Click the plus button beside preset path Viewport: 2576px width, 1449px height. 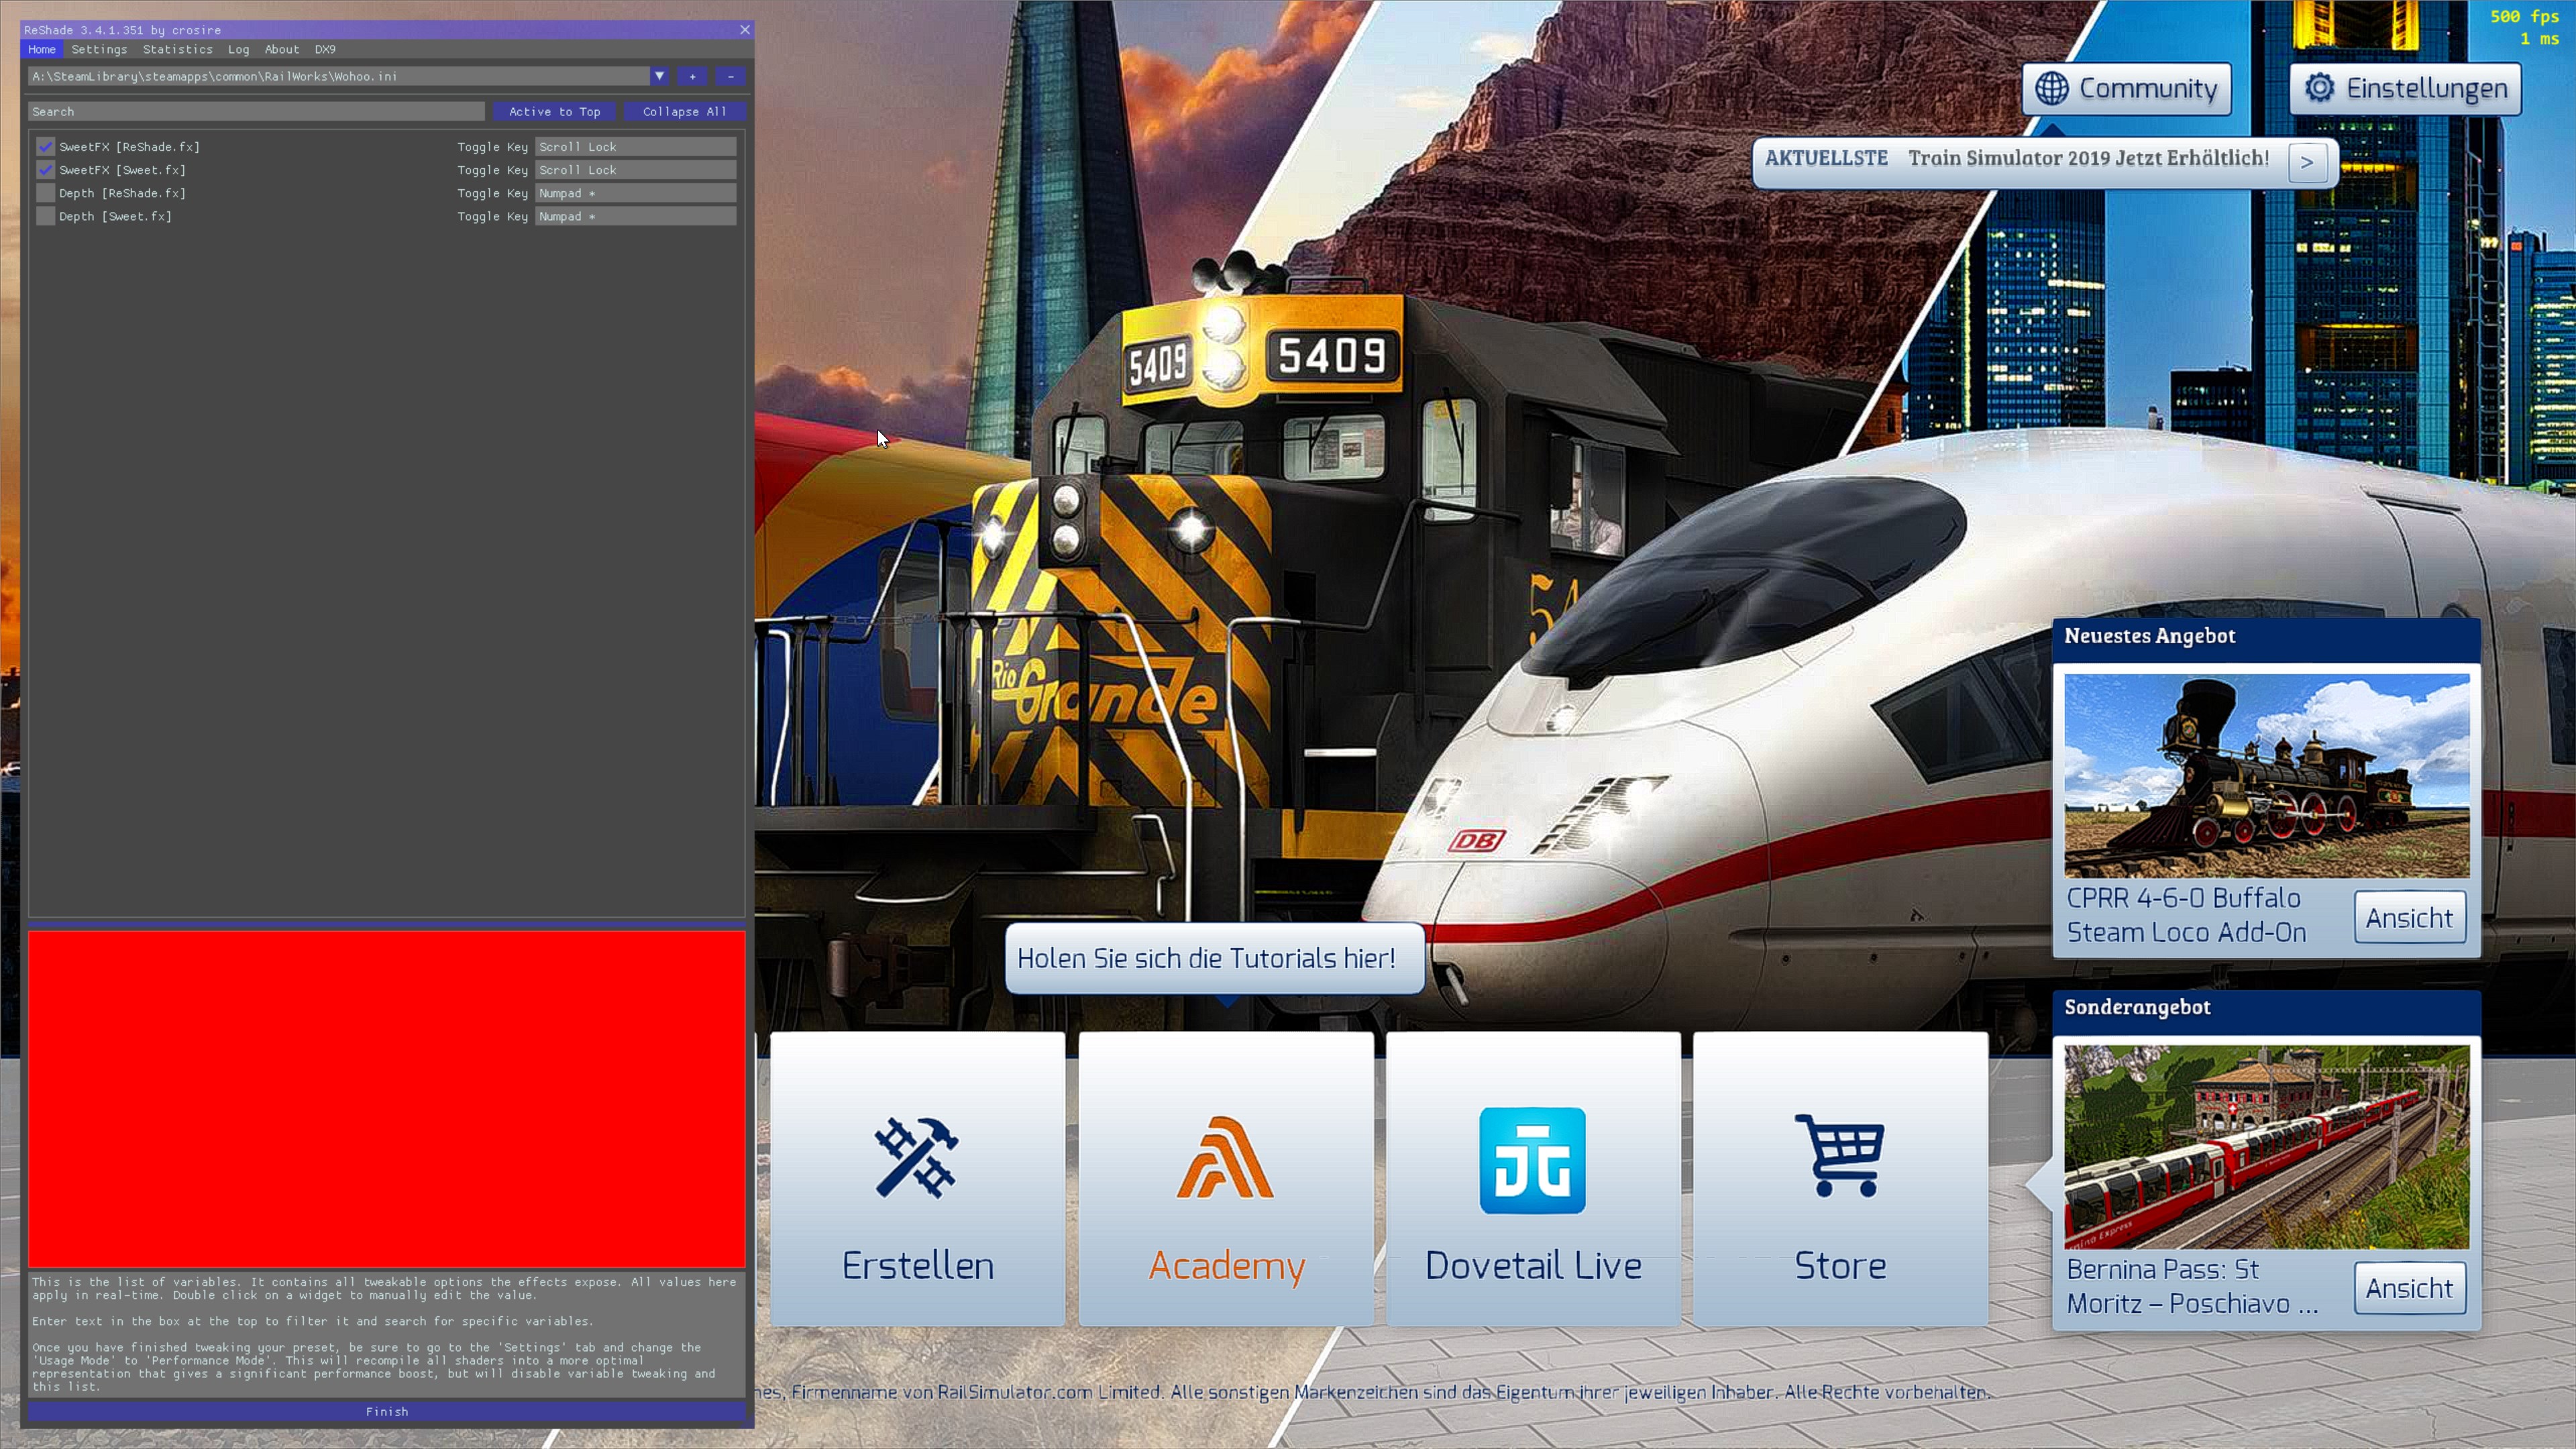tap(692, 76)
